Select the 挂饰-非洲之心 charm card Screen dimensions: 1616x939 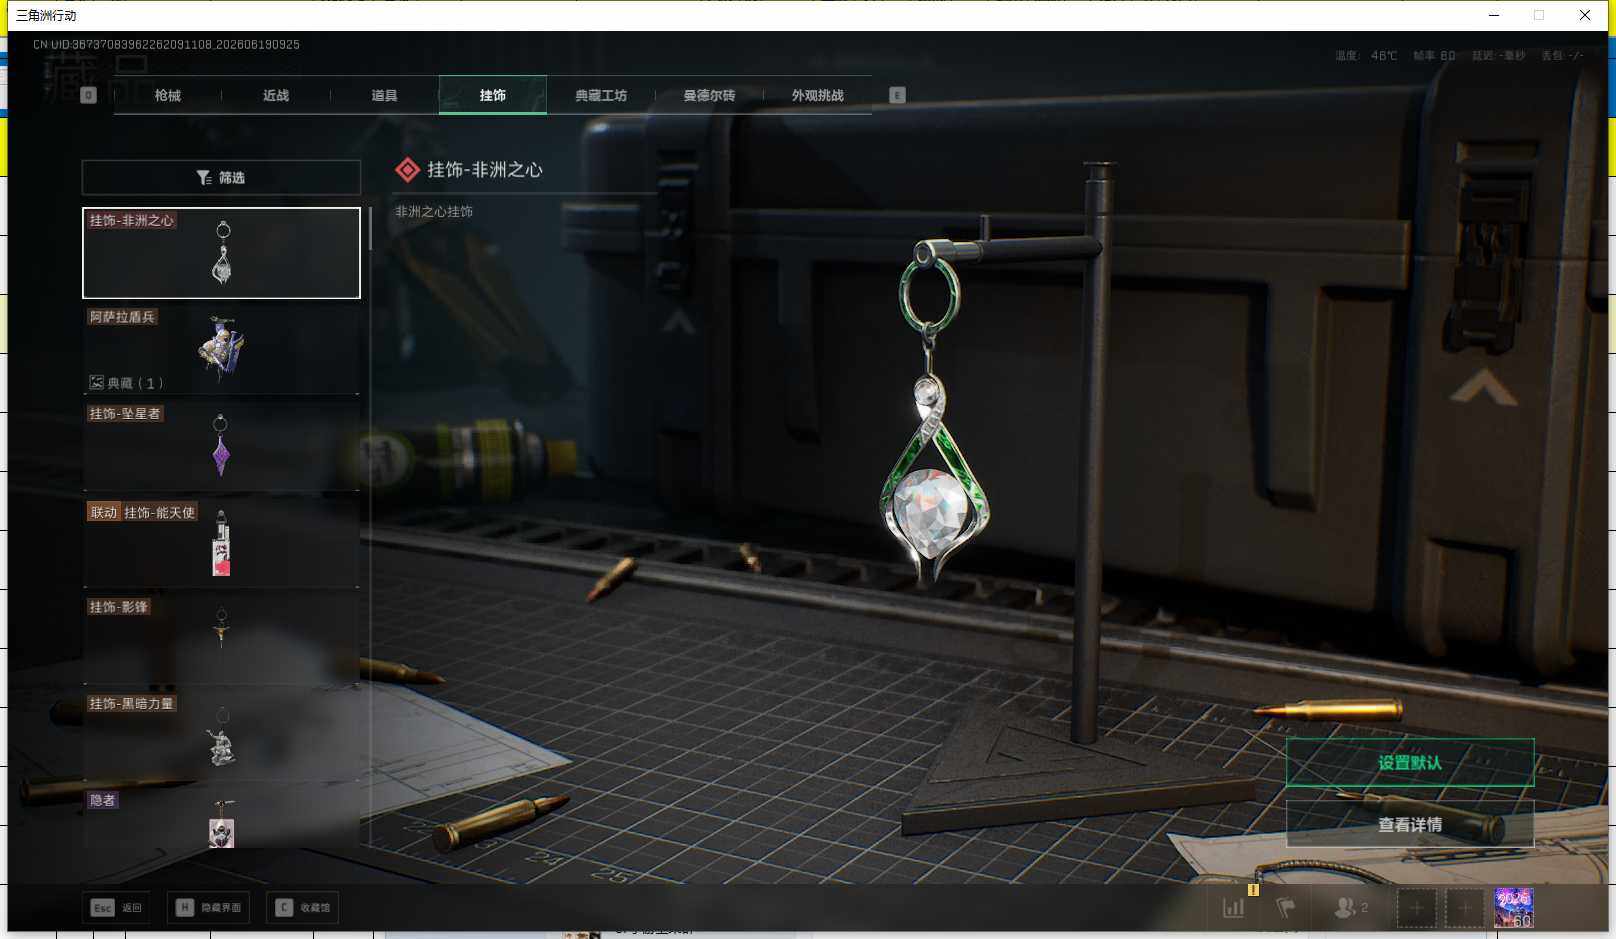tap(221, 253)
